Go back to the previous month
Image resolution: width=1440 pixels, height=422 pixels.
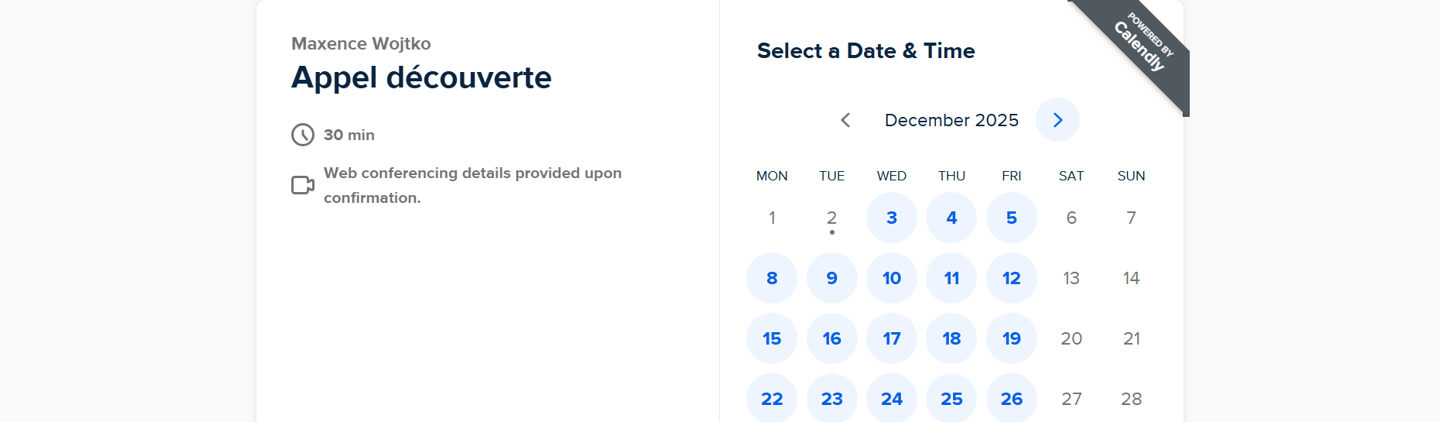(x=845, y=120)
